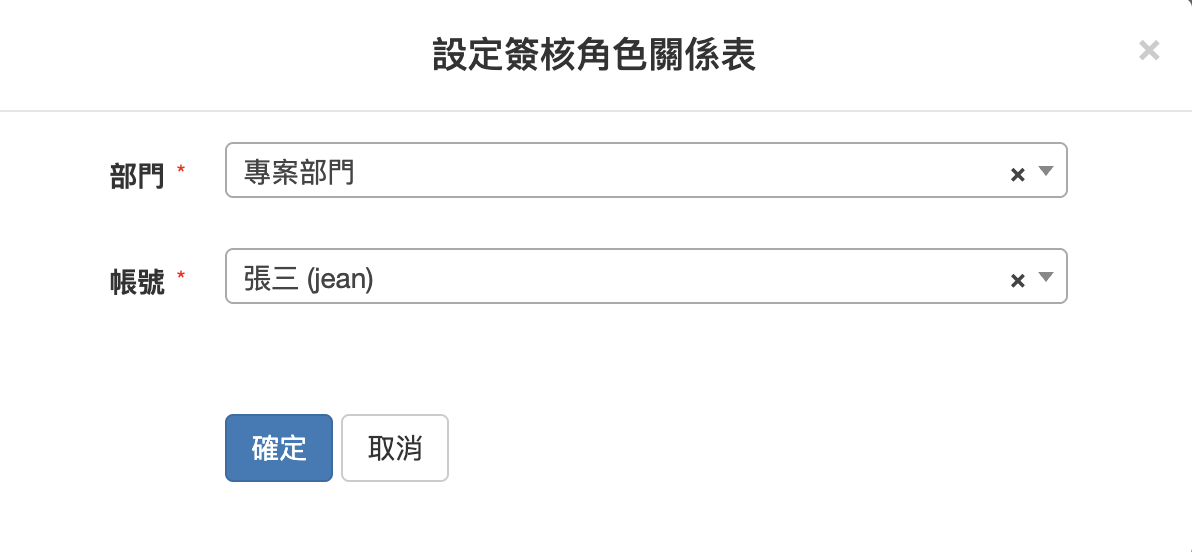Select the 張三 (jean) text in the field
This screenshot has height=552, width=1192.
tap(309, 281)
